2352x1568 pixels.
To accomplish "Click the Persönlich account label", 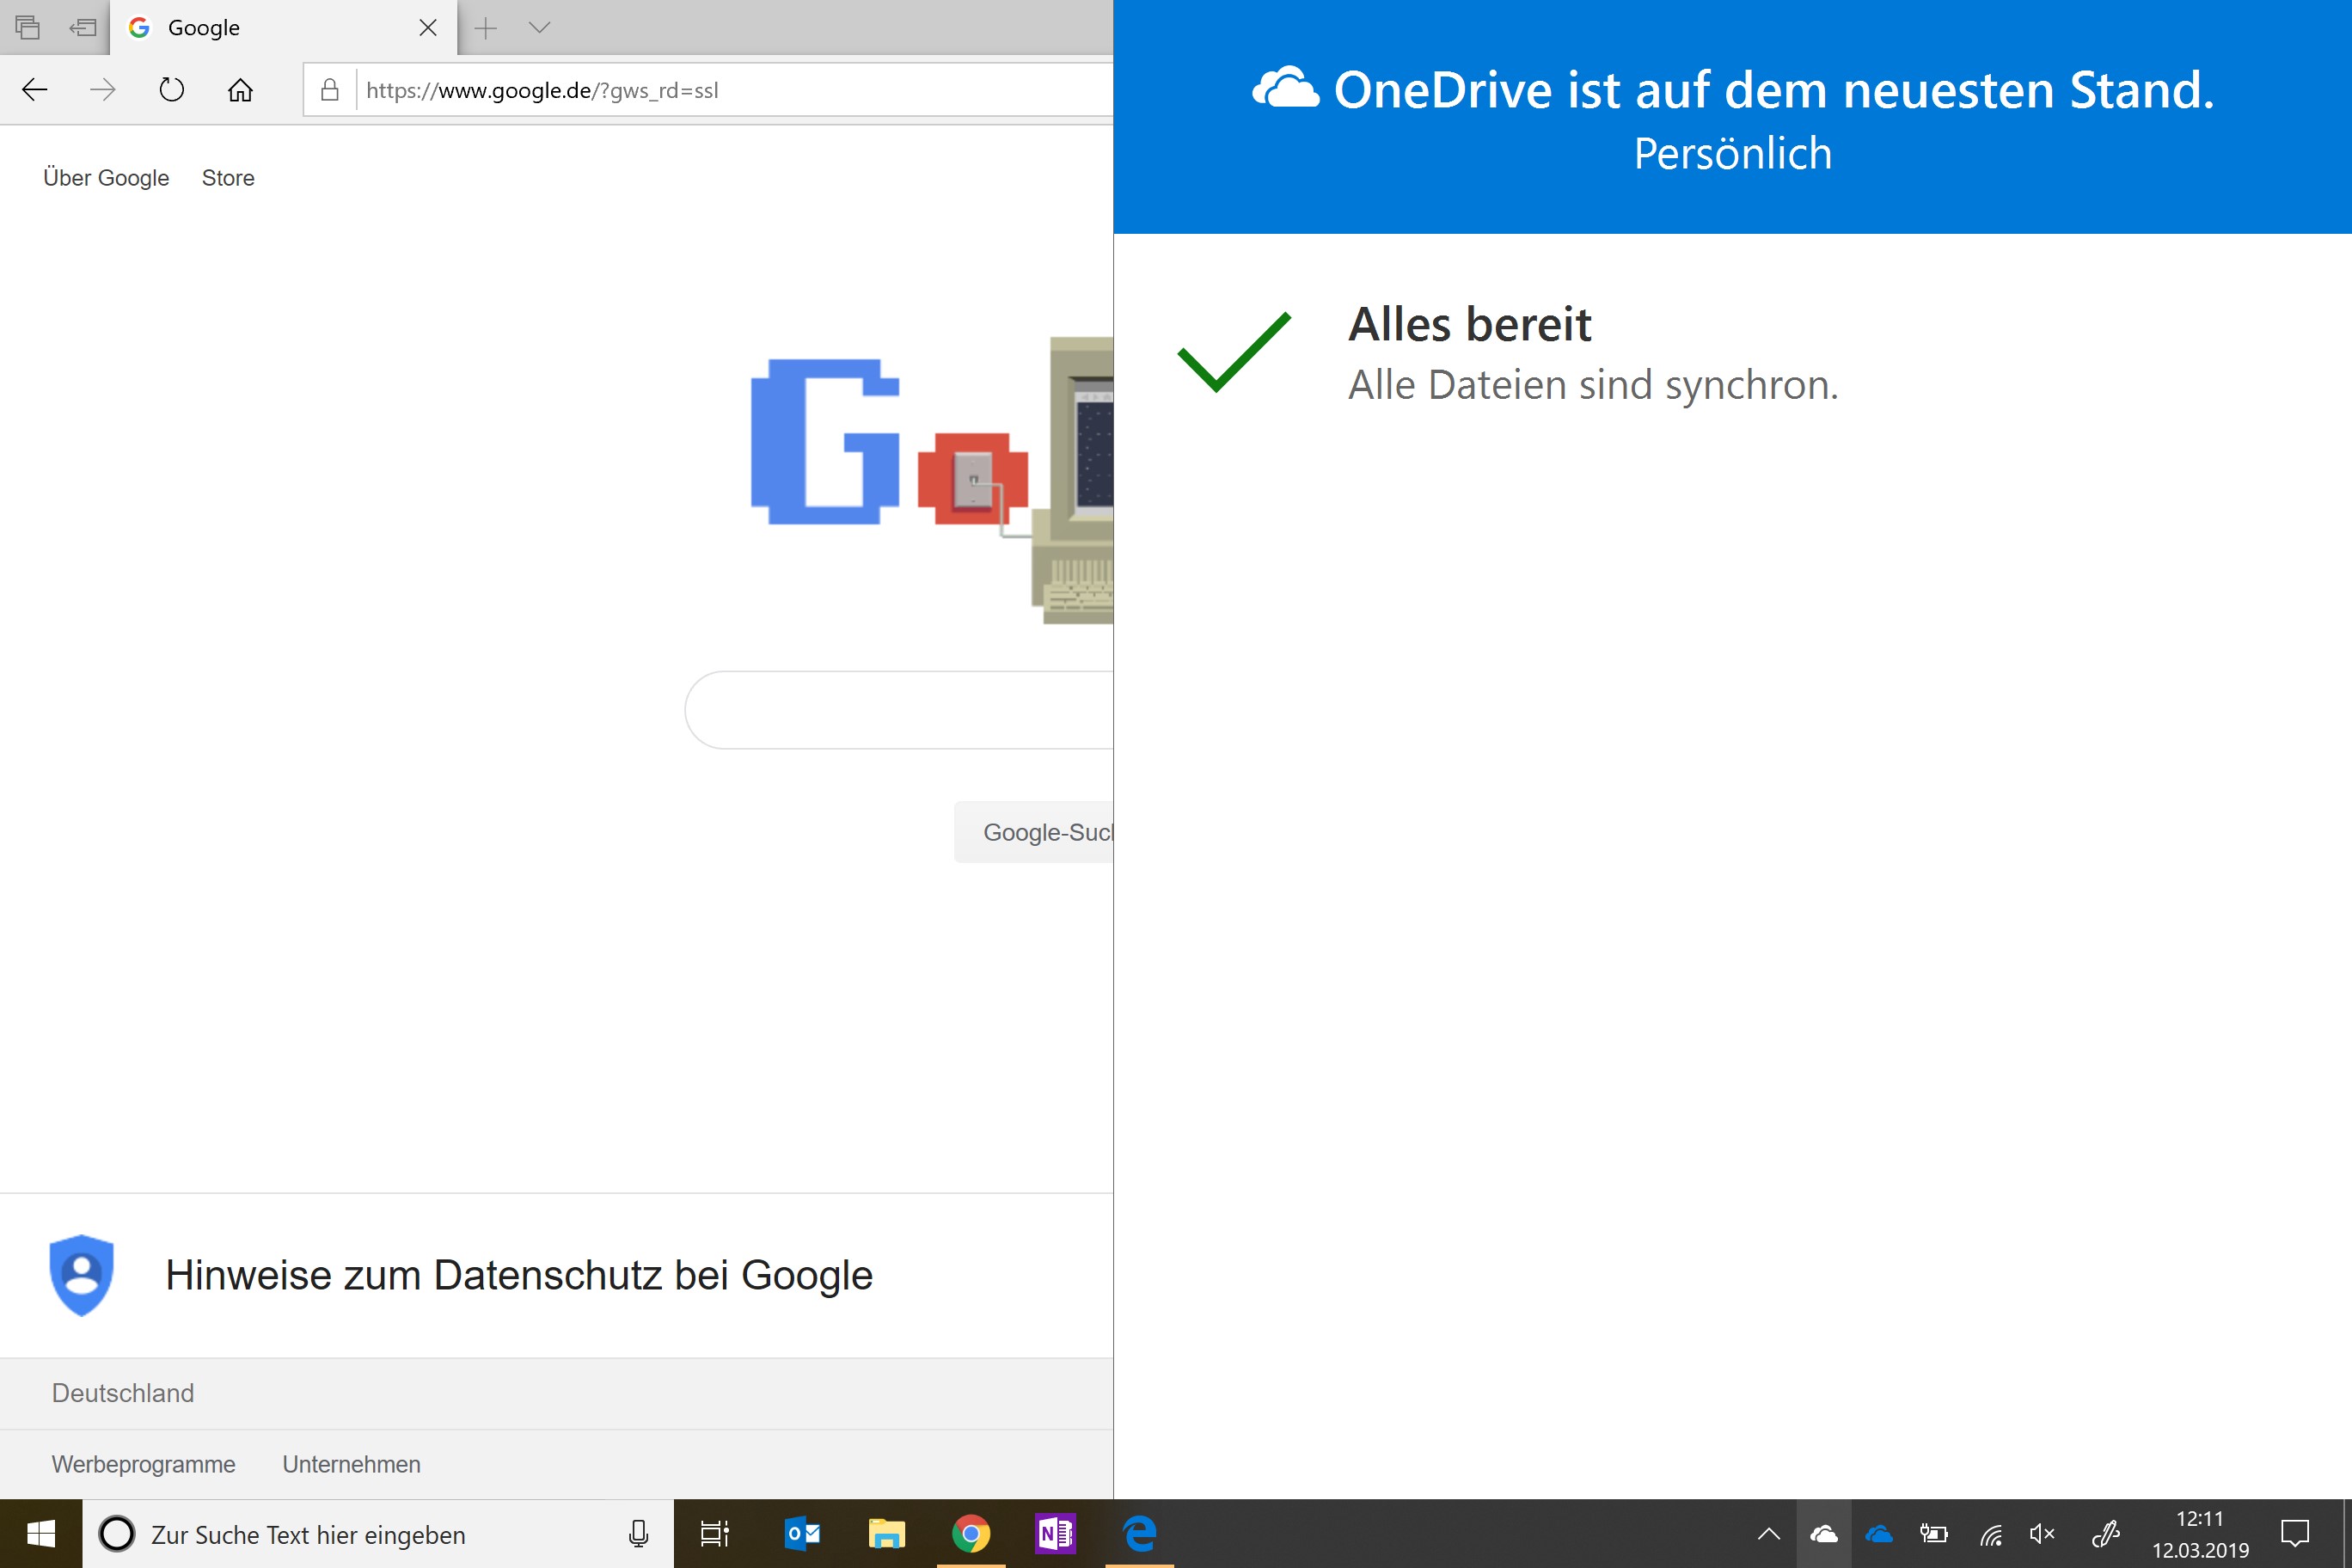I will pyautogui.click(x=1733, y=154).
